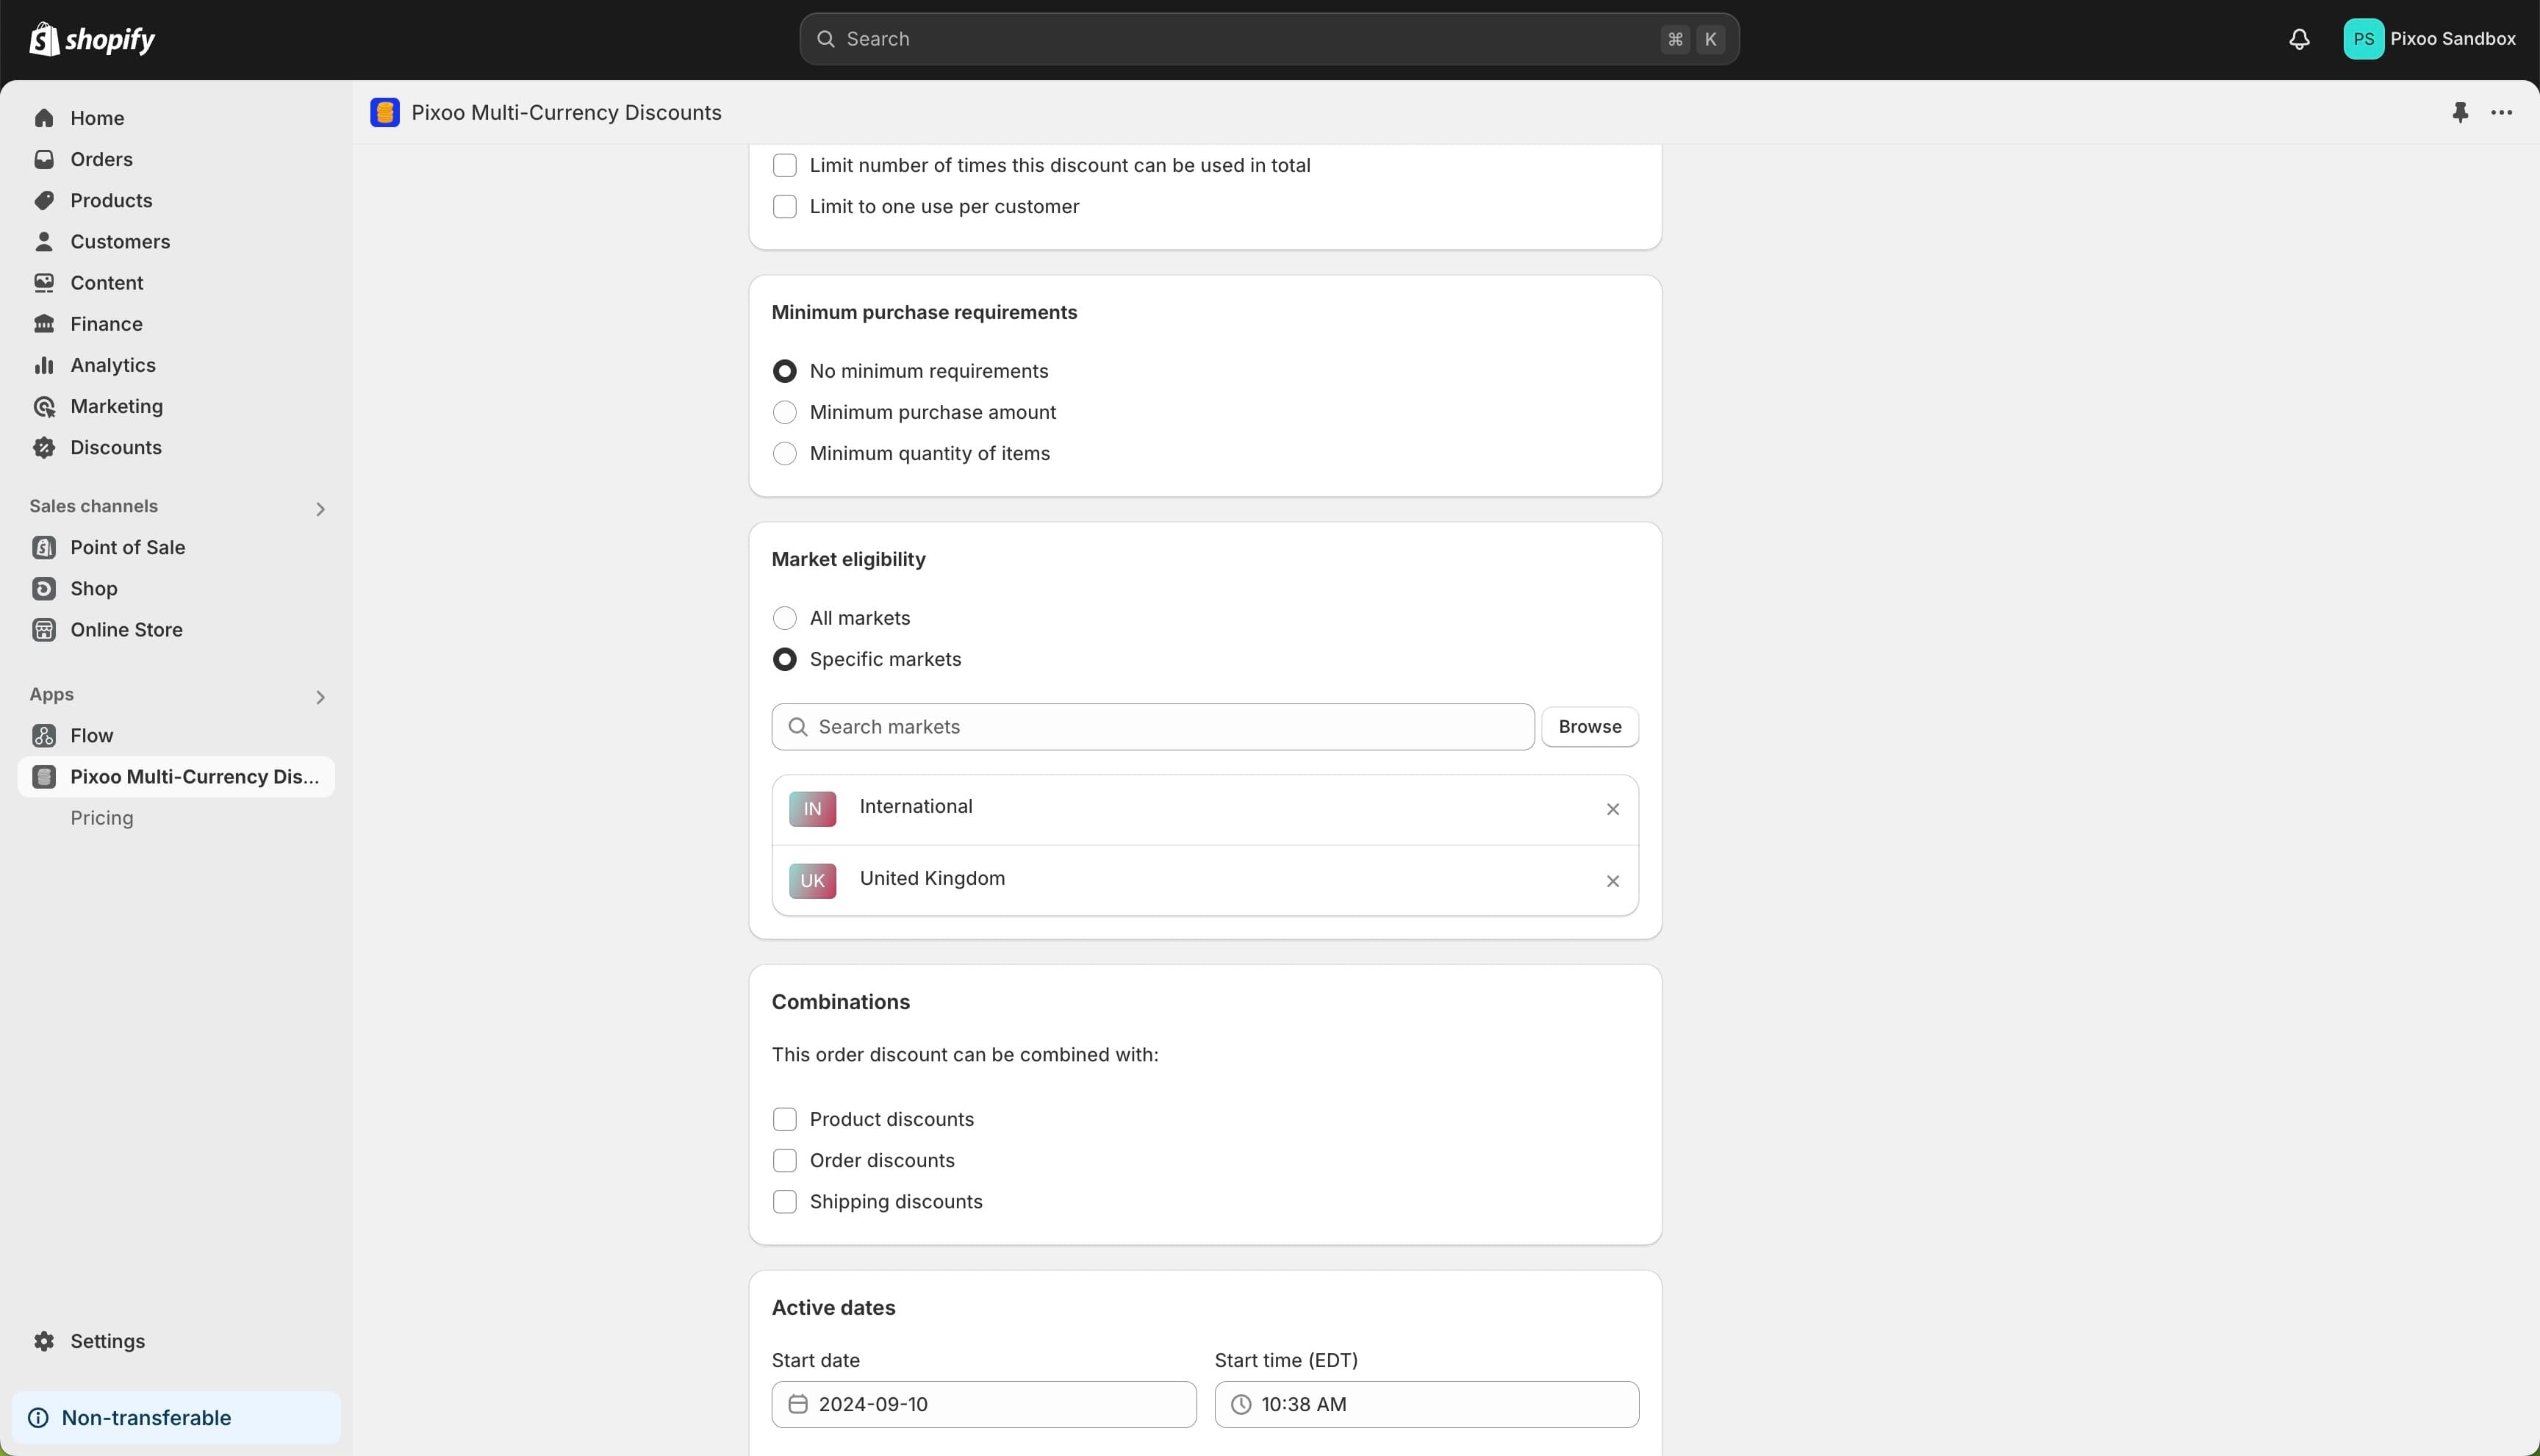This screenshot has height=1456, width=2540.
Task: Click the Orders inbox icon
Action: [x=44, y=159]
